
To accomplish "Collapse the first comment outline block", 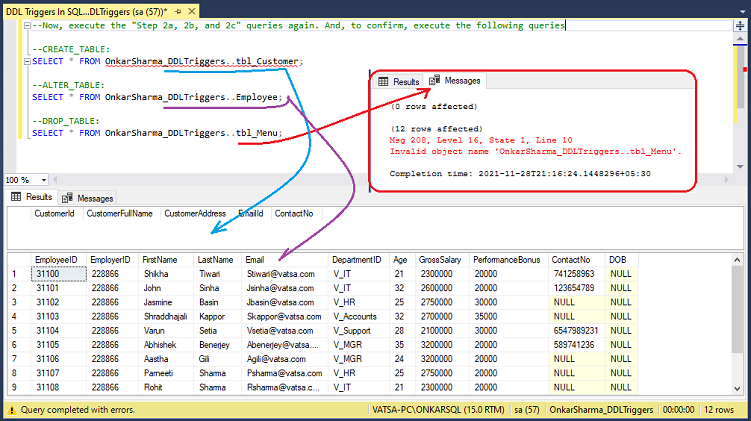I will click(x=27, y=25).
